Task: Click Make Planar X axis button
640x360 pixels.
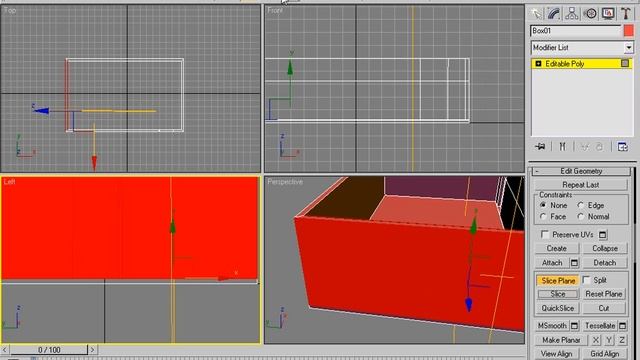Action: [x=596, y=340]
